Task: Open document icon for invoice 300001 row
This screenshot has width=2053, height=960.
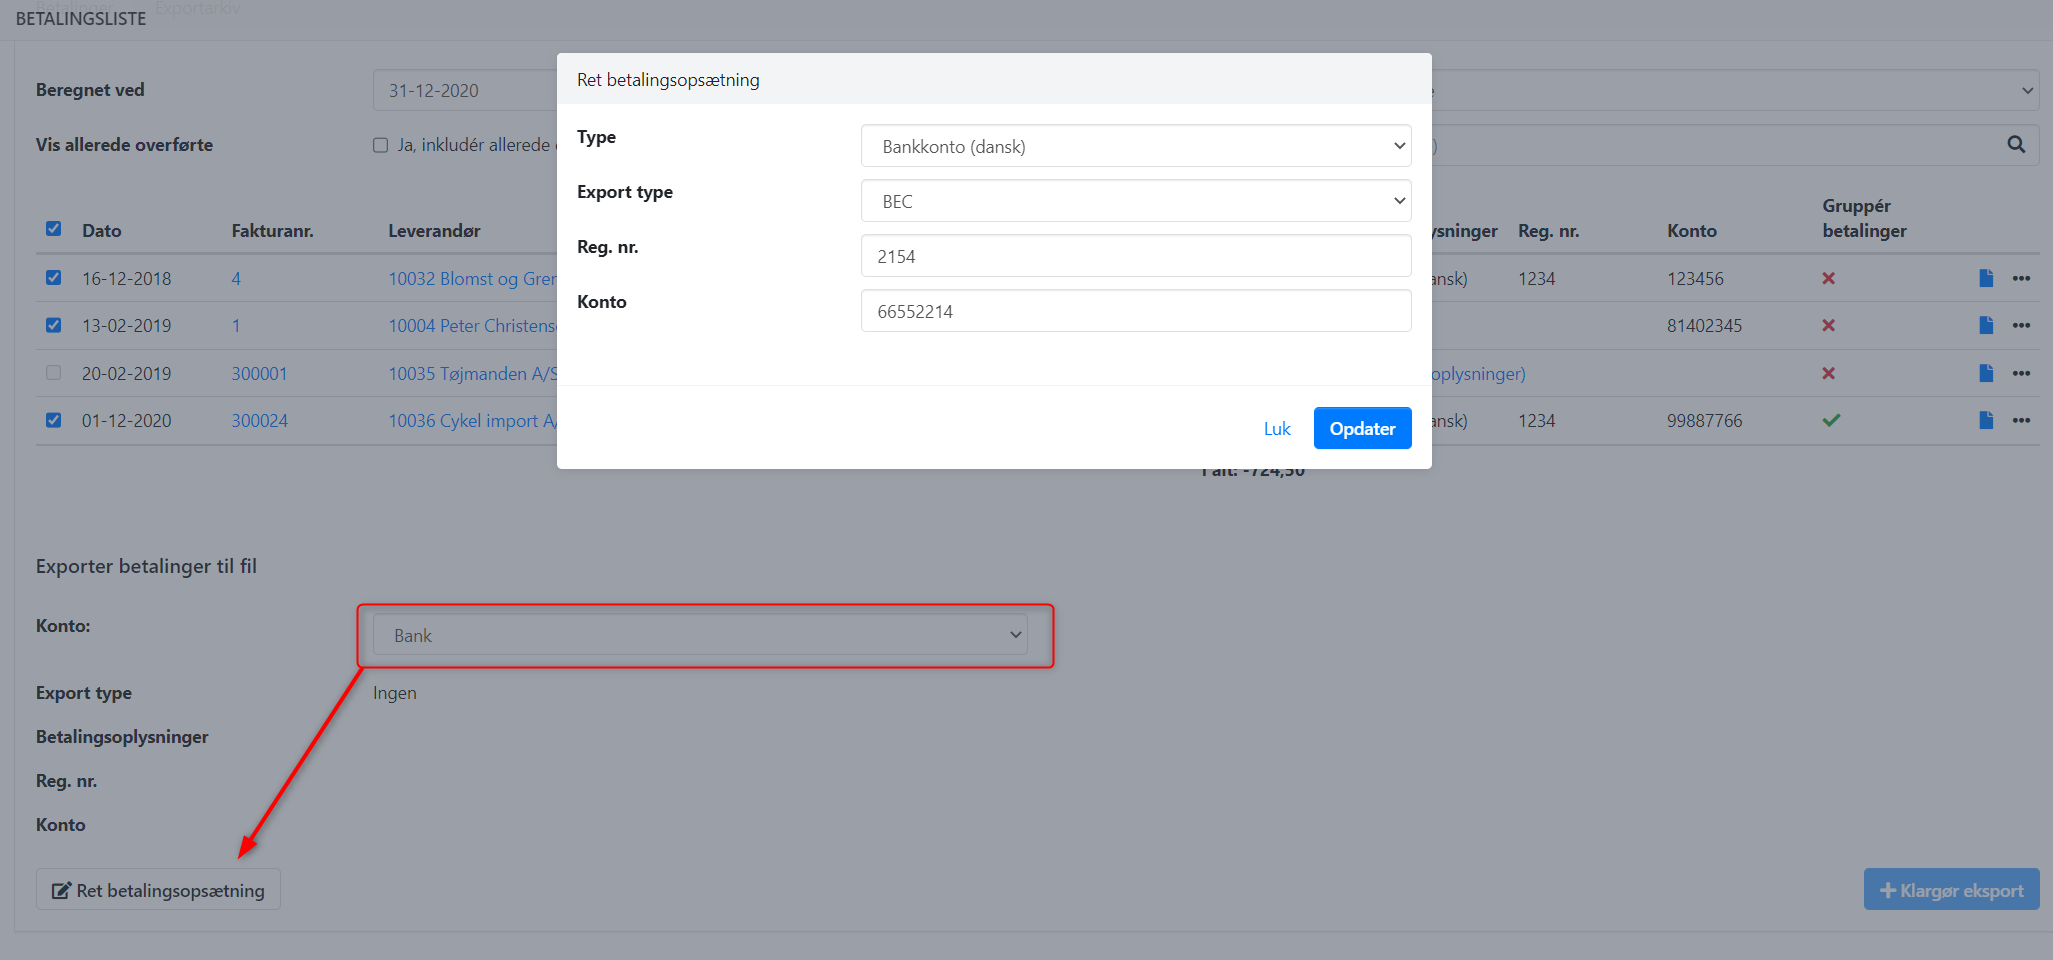Action: pos(1986,373)
